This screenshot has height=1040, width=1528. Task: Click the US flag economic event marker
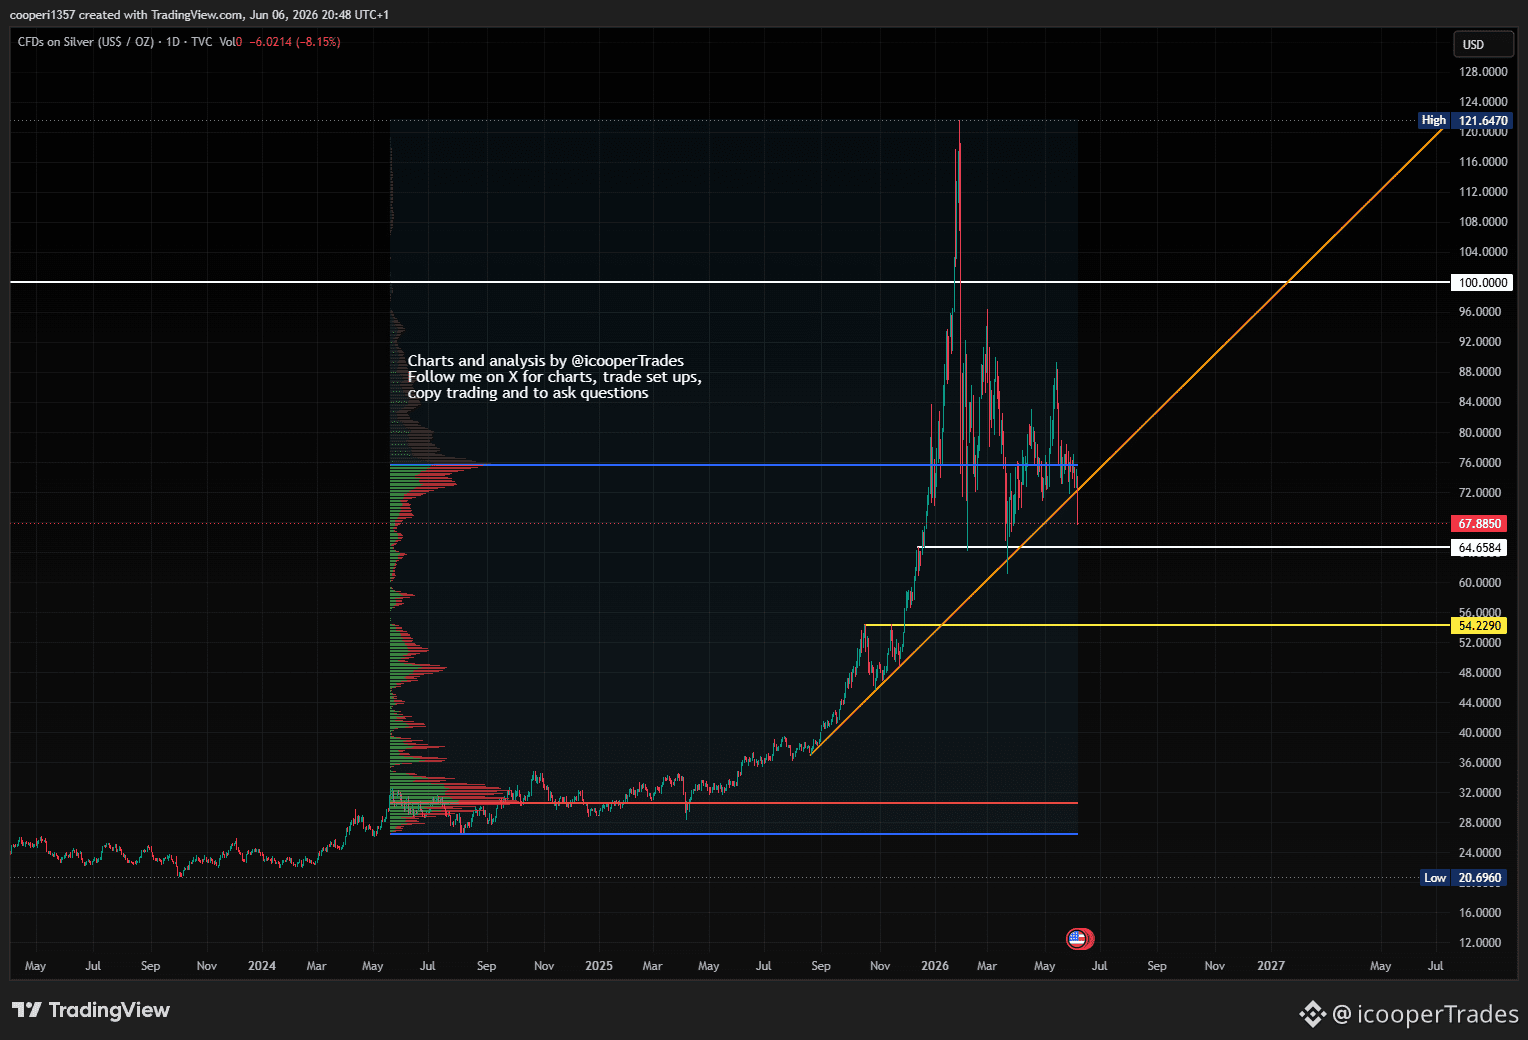pos(1078,939)
